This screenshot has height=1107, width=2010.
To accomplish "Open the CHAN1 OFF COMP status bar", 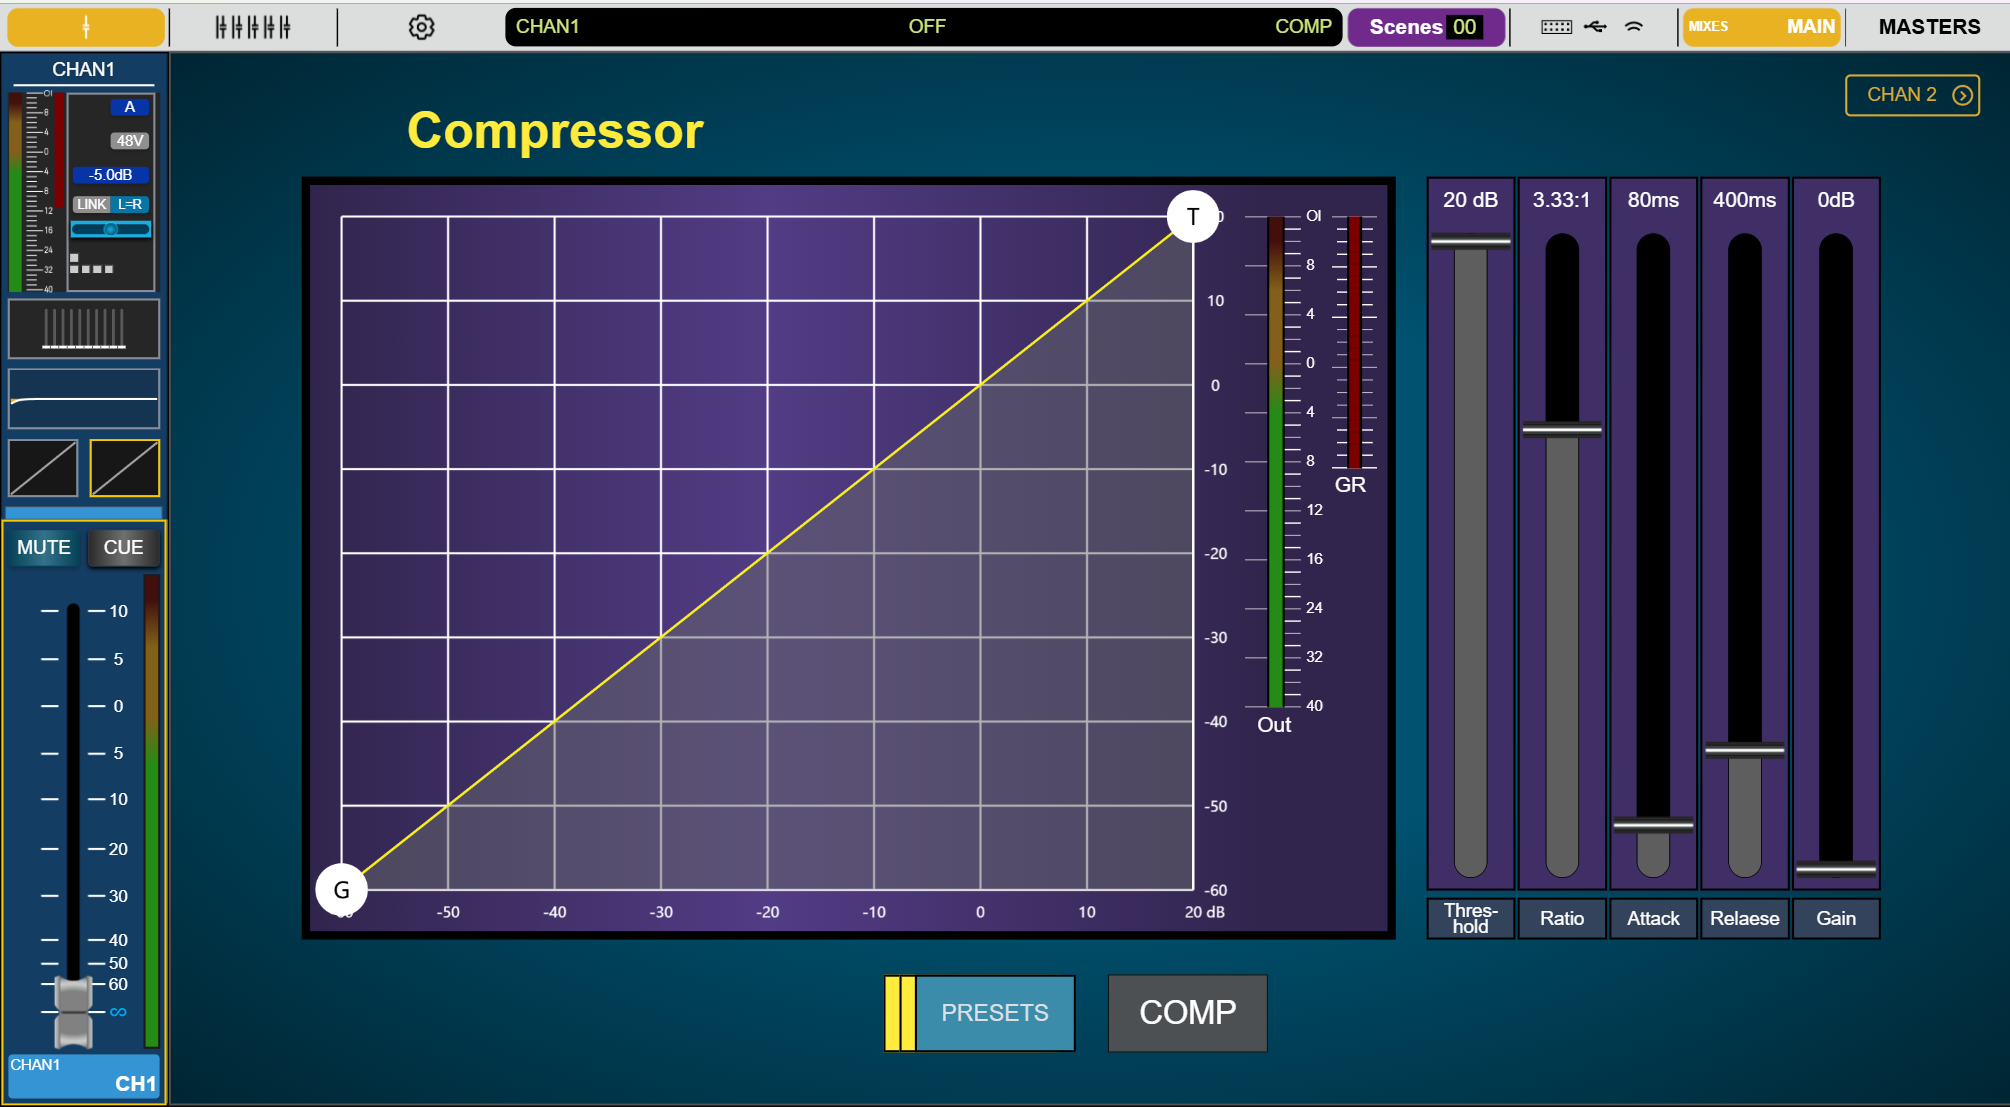I will click(x=923, y=27).
